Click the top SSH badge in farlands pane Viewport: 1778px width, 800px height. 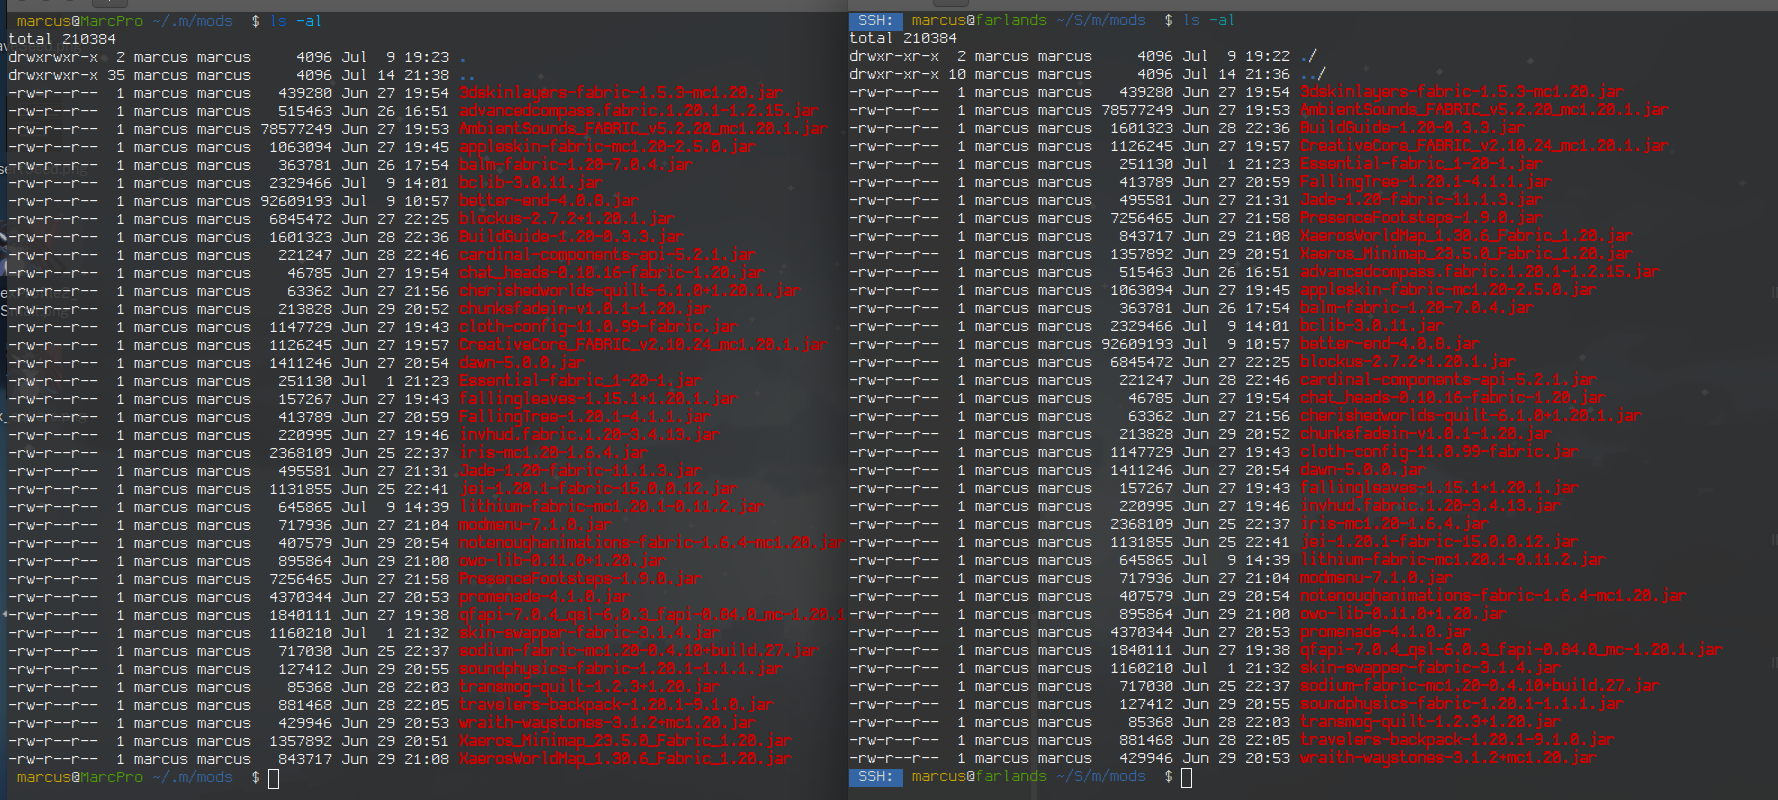pos(875,20)
